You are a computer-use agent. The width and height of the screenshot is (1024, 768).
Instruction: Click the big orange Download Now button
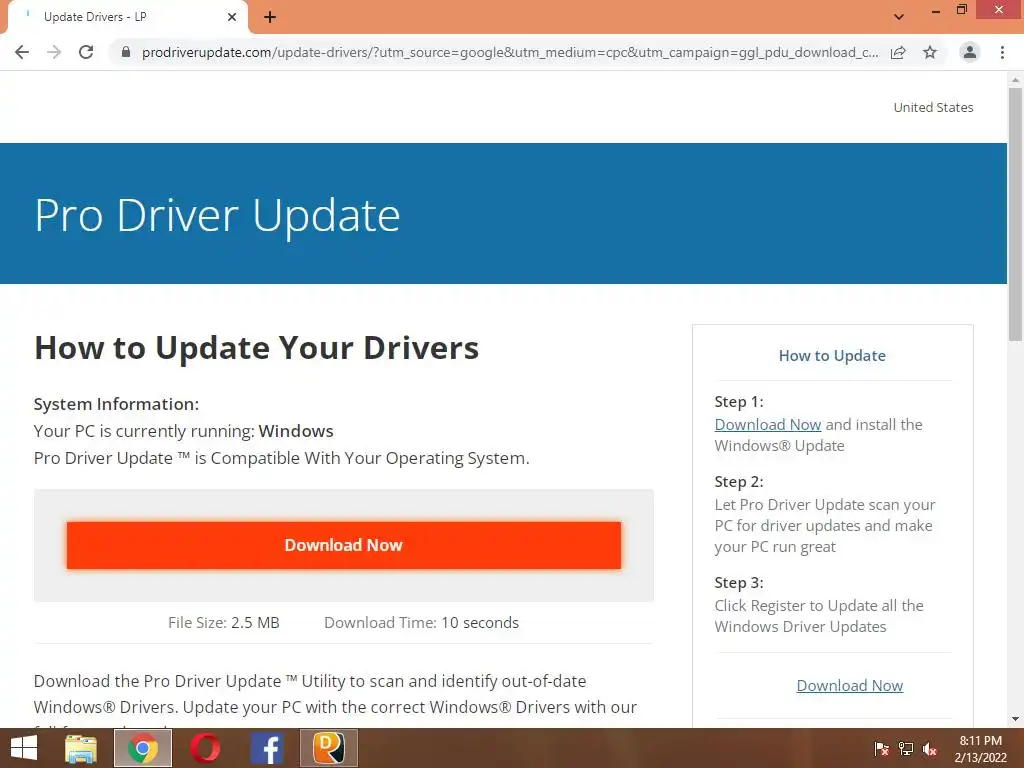pyautogui.click(x=344, y=545)
